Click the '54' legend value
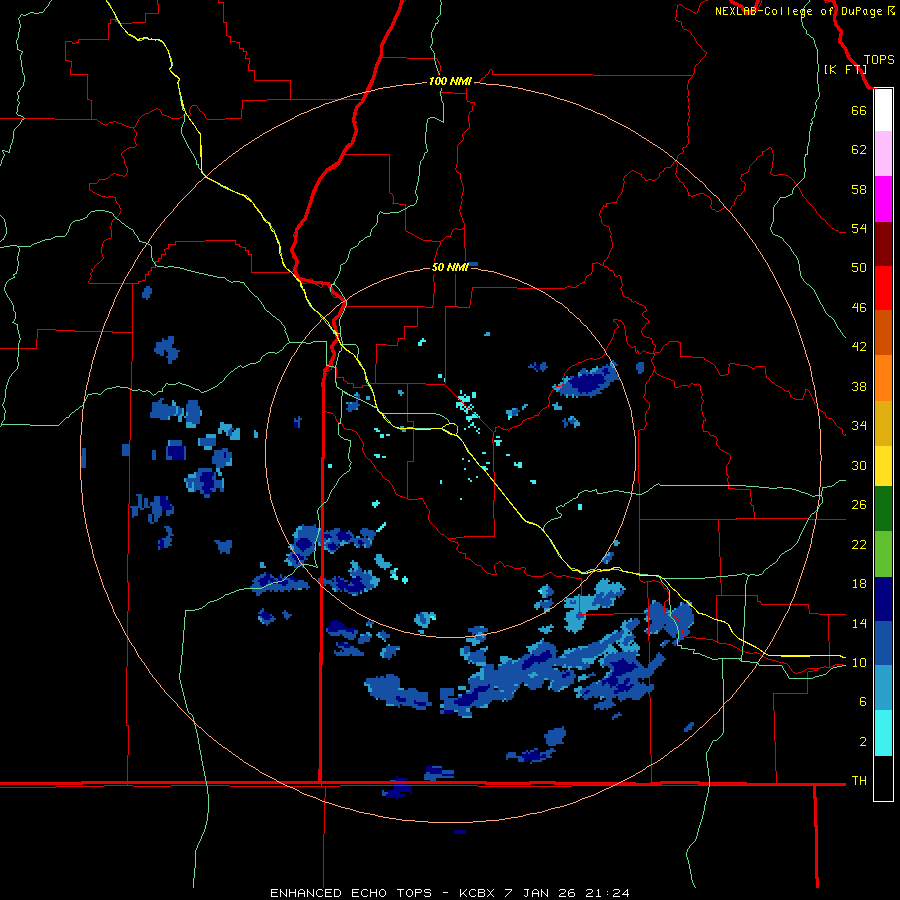 coord(859,228)
